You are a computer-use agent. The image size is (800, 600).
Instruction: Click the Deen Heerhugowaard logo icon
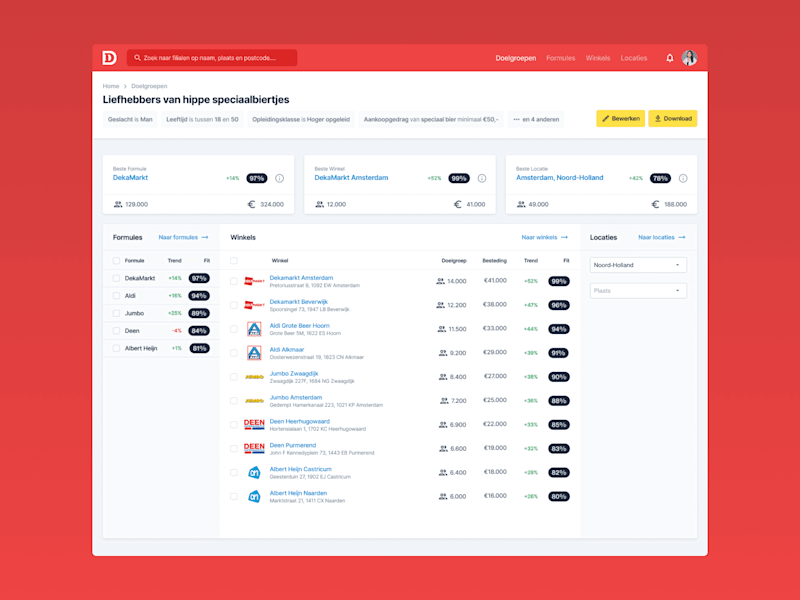click(254, 424)
